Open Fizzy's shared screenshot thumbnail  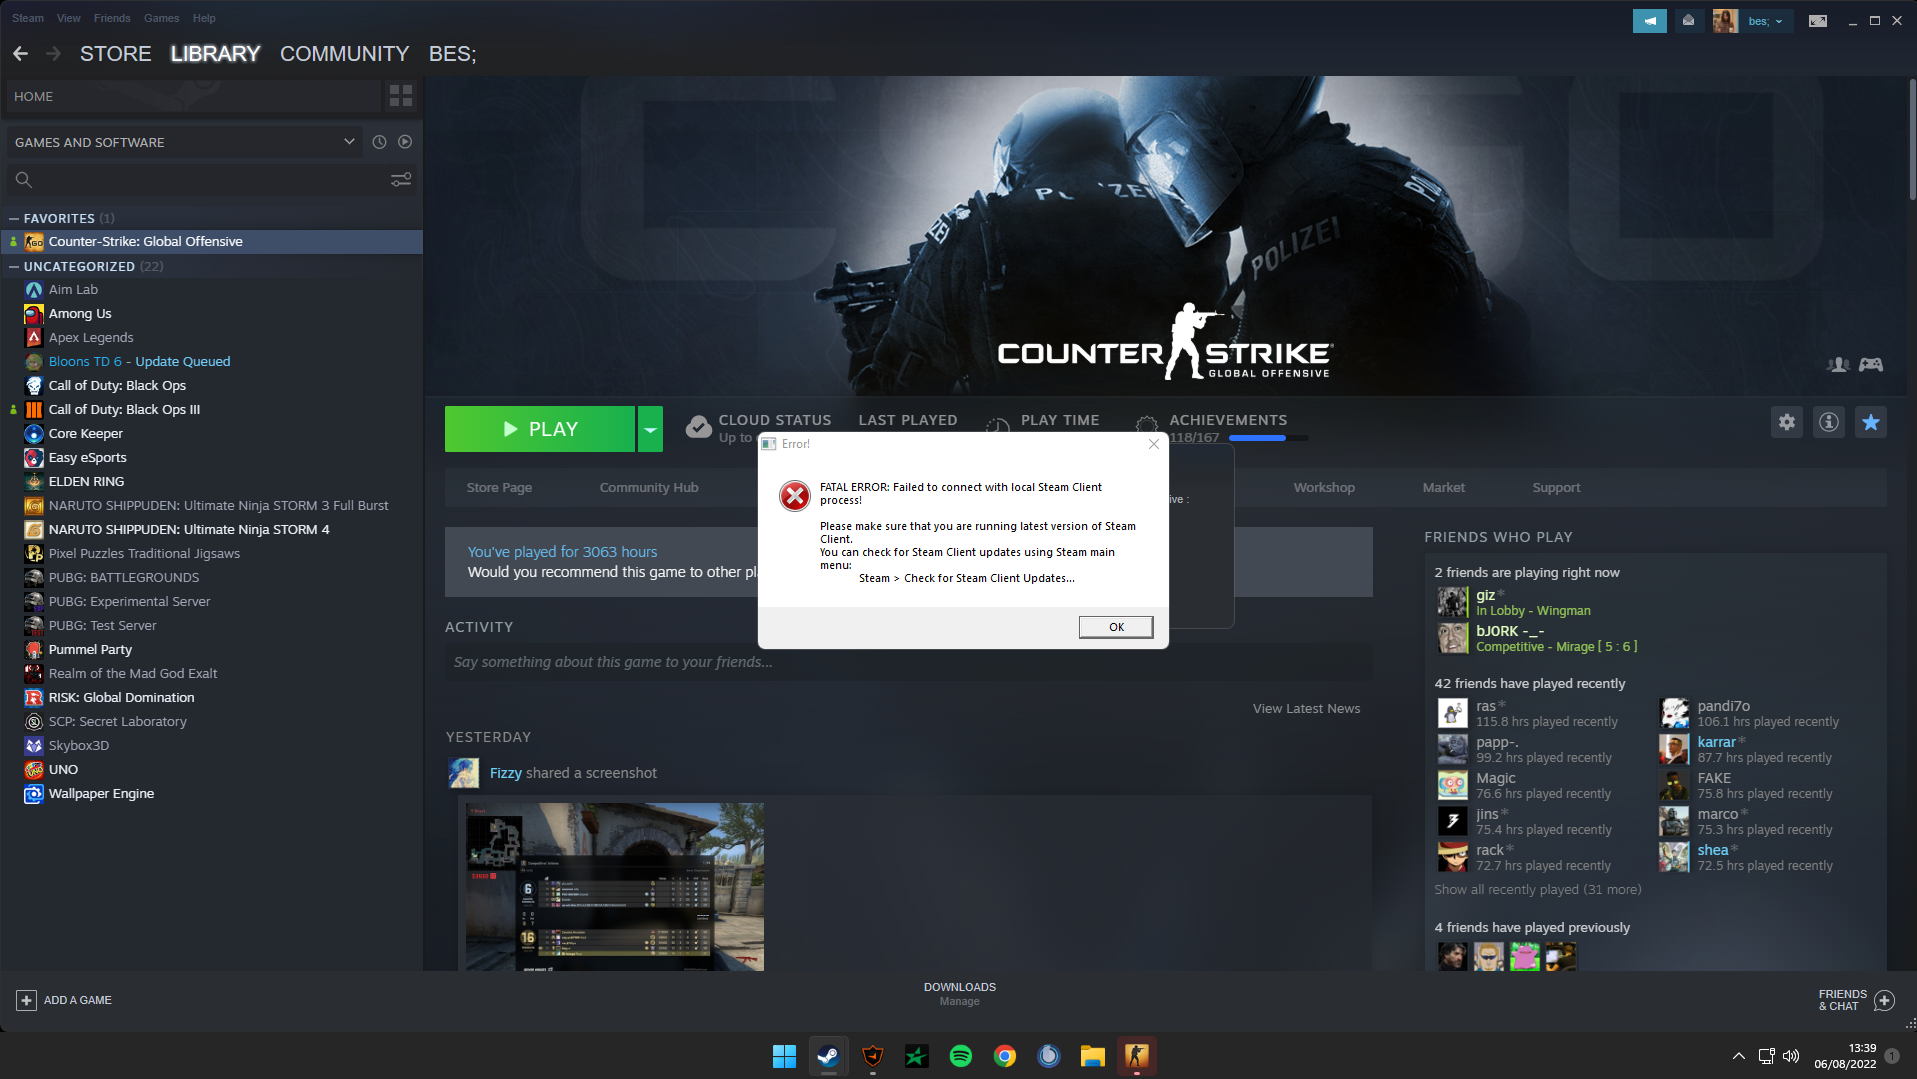pos(614,886)
